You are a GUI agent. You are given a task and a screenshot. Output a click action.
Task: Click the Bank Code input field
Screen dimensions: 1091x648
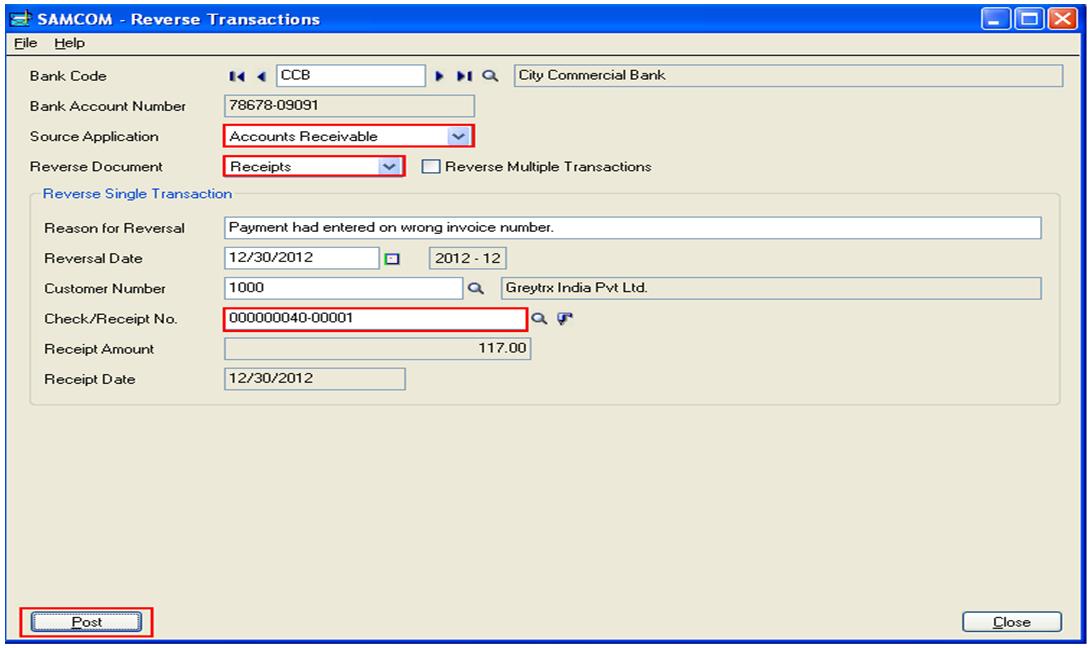coord(351,75)
